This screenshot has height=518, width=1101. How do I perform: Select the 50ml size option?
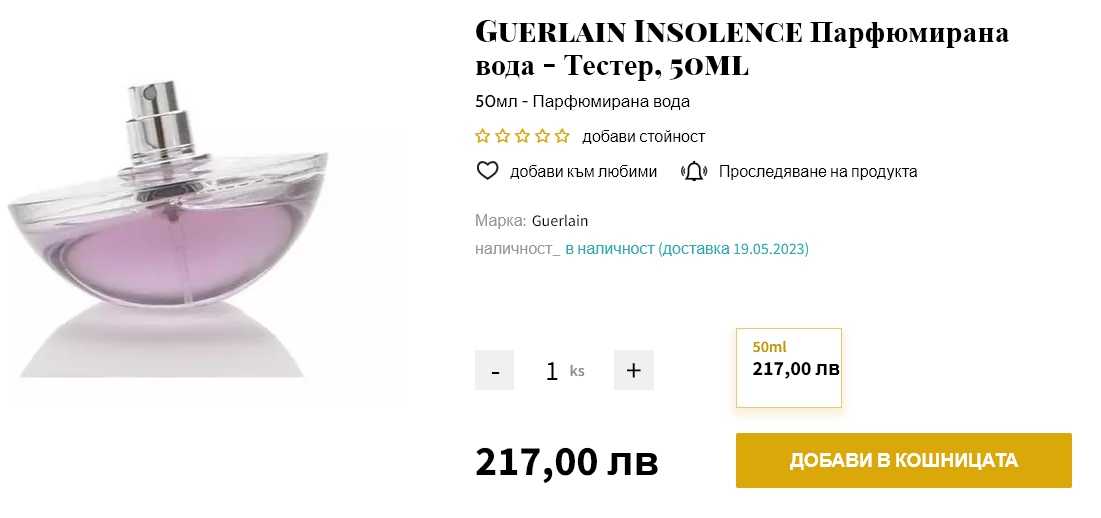(789, 367)
